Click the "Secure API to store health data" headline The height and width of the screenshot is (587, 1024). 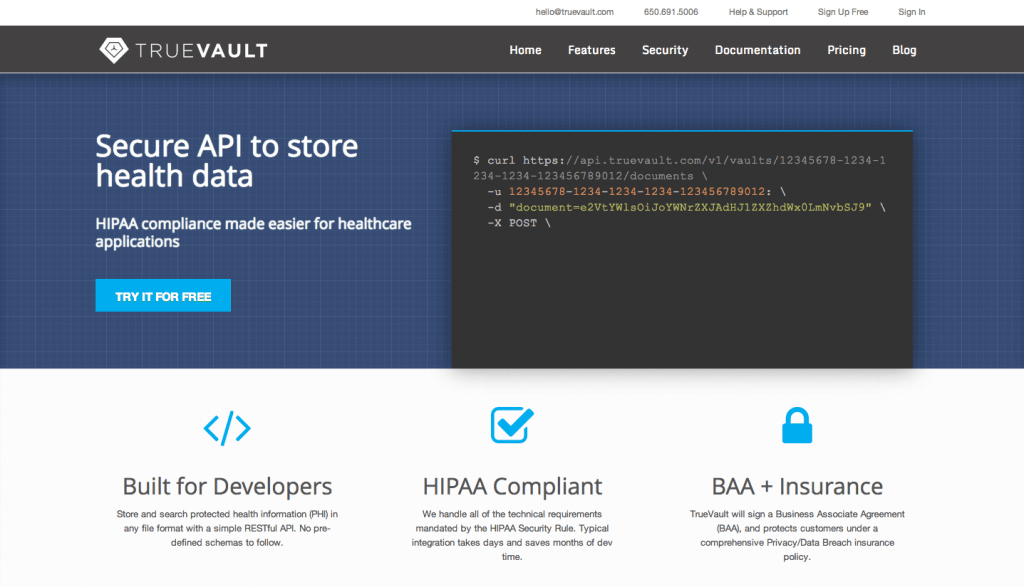(x=227, y=161)
